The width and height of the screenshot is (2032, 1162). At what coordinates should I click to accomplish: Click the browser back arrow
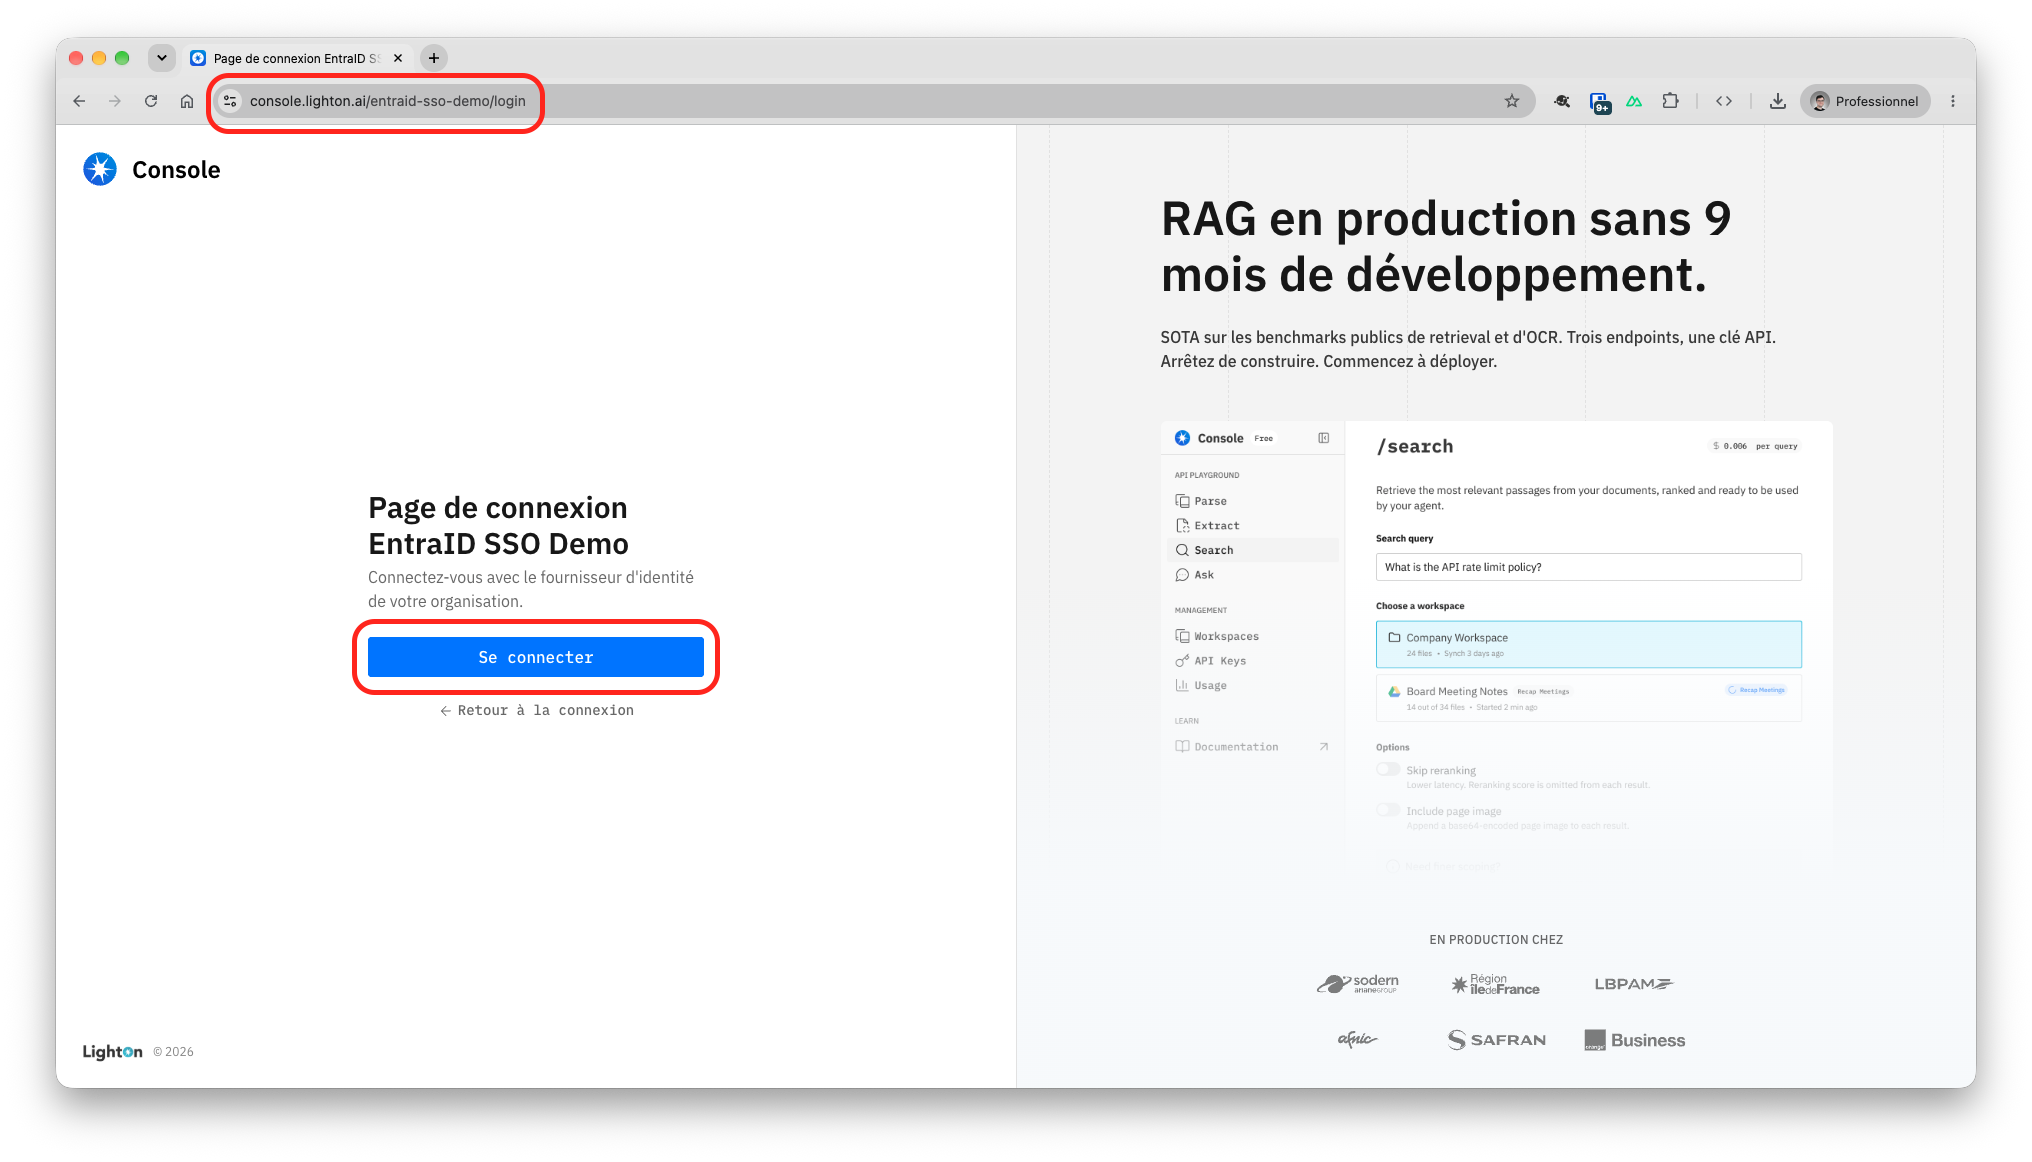[79, 101]
